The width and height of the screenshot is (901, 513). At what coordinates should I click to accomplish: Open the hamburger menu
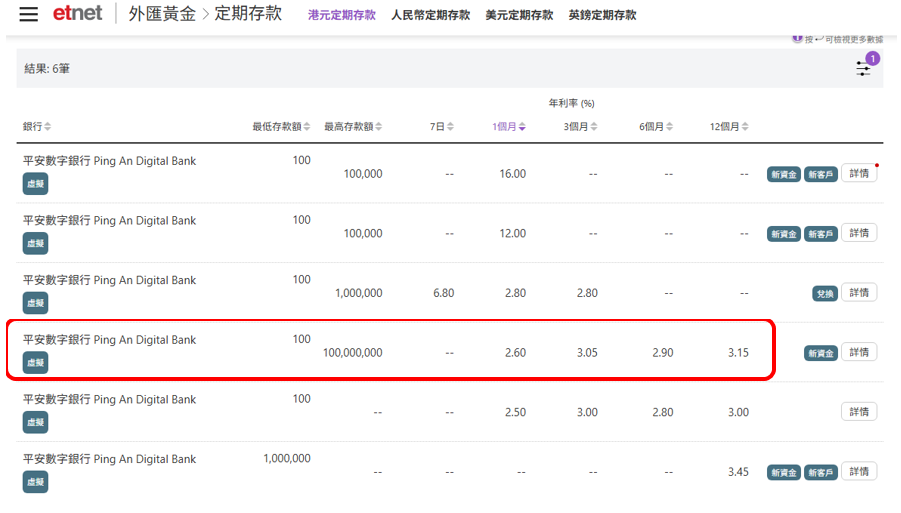pos(28,14)
